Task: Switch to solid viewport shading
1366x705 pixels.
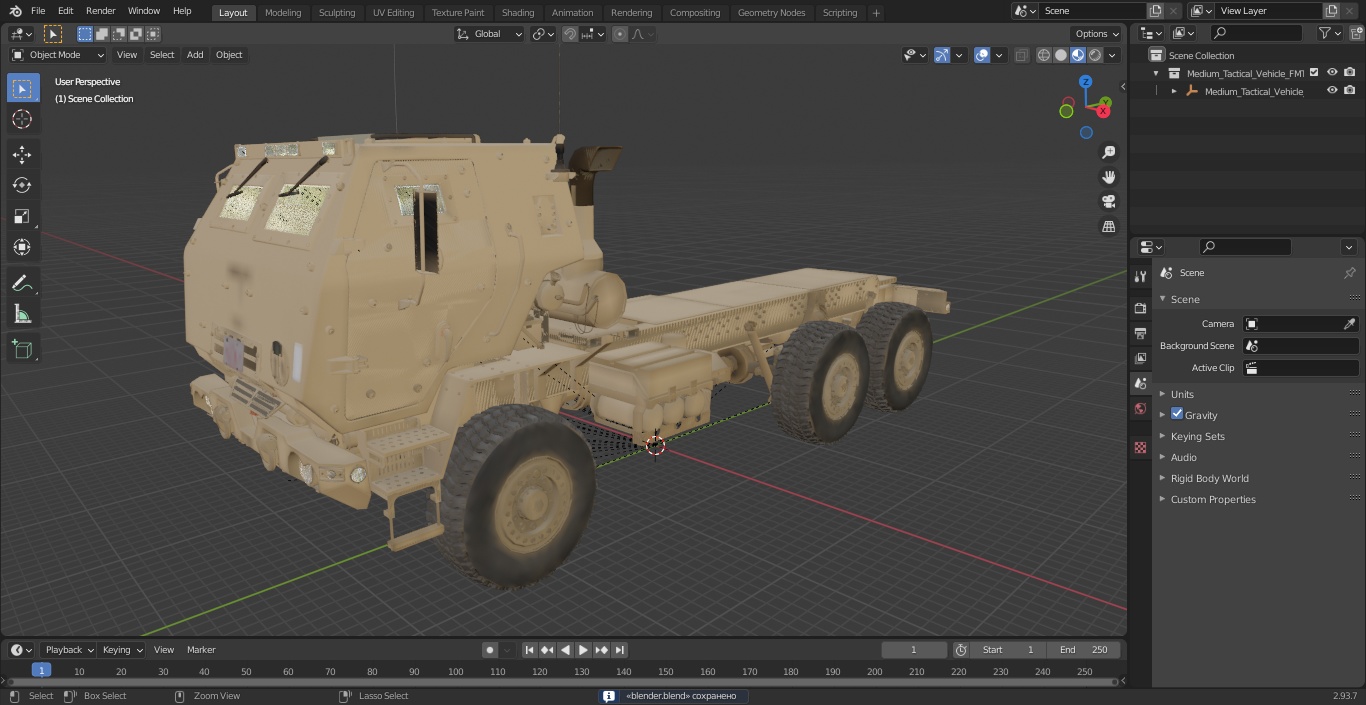Action: pyautogui.click(x=1061, y=56)
